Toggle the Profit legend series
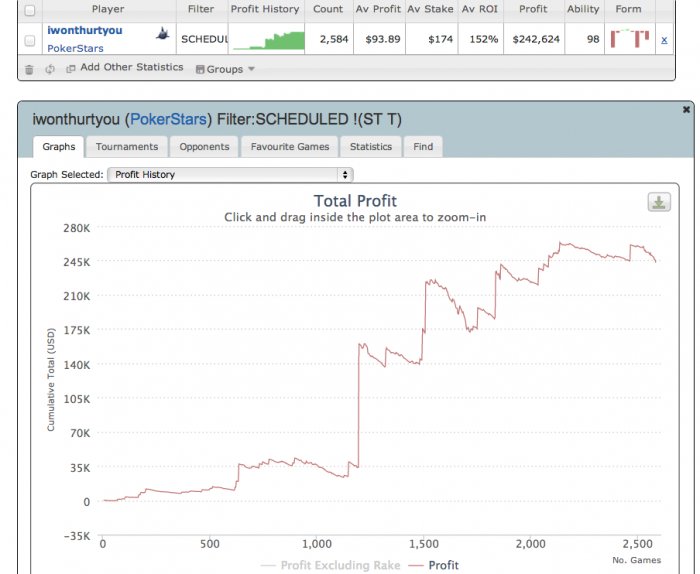Screen dimensions: 700x574 [x=433, y=565]
